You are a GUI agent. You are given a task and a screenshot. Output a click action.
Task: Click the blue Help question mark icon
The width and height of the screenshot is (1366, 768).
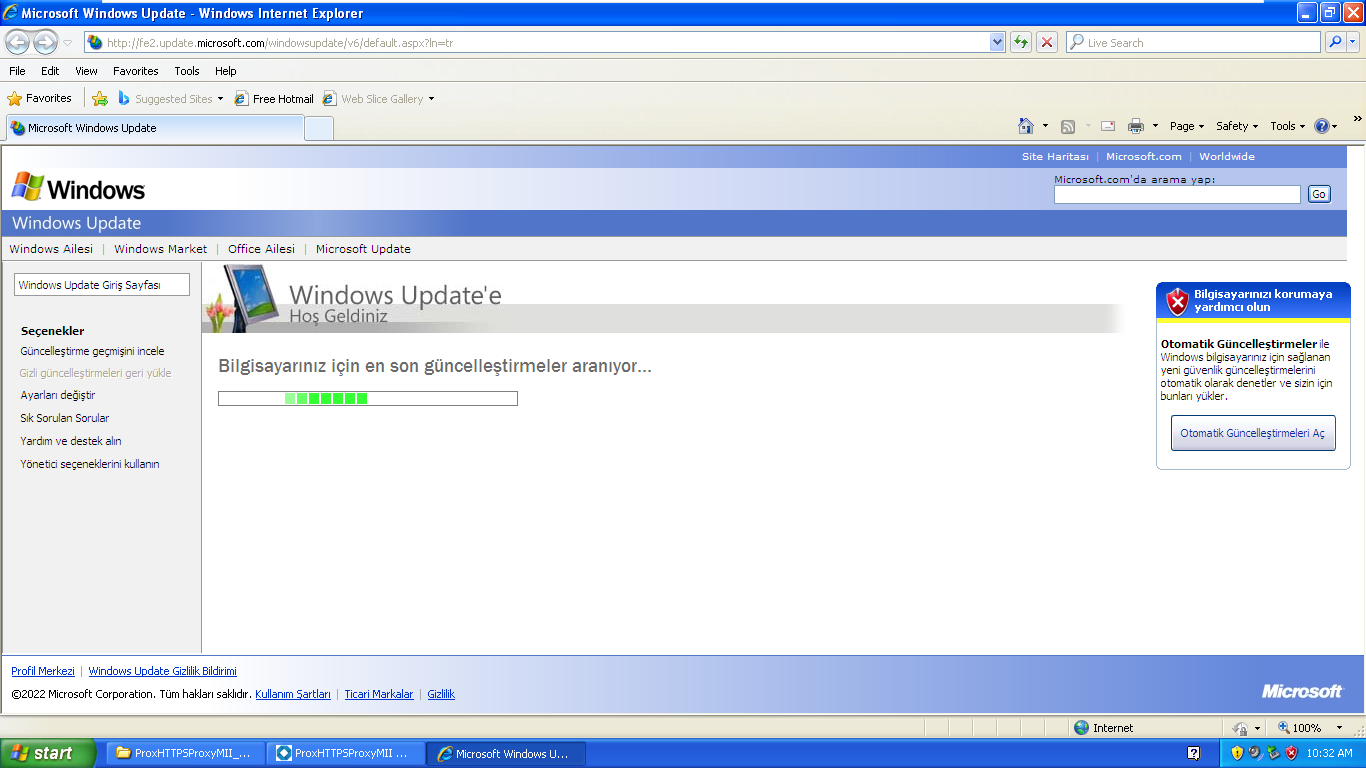click(1323, 126)
